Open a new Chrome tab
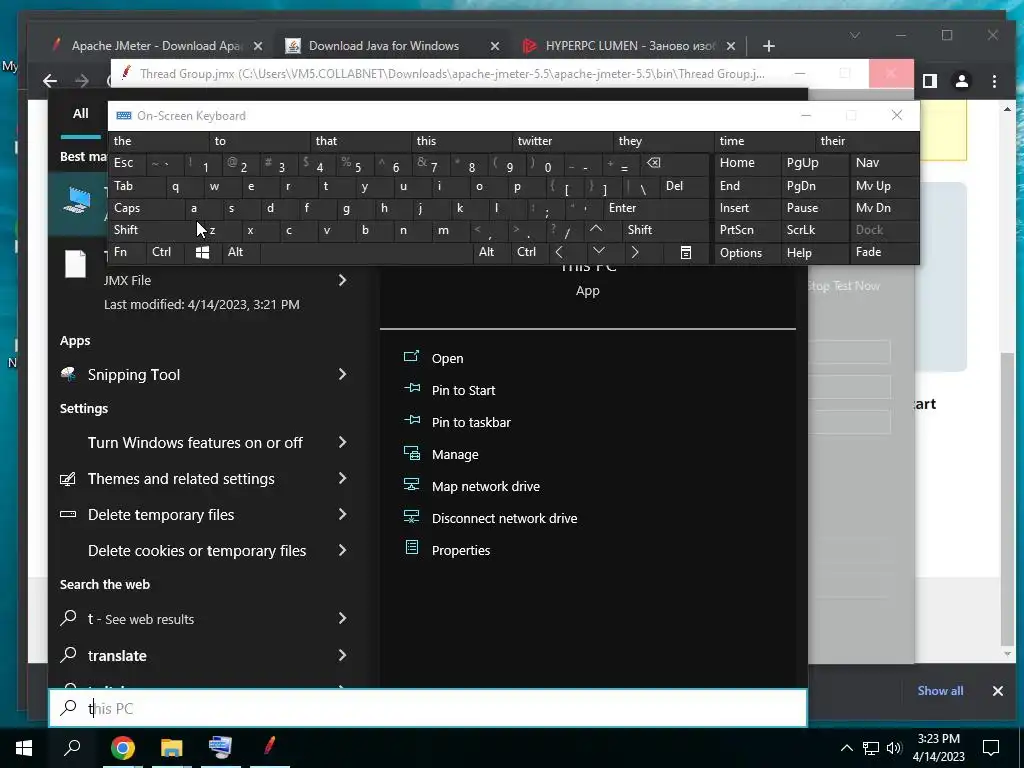Image resolution: width=1024 pixels, height=768 pixels. [x=769, y=46]
